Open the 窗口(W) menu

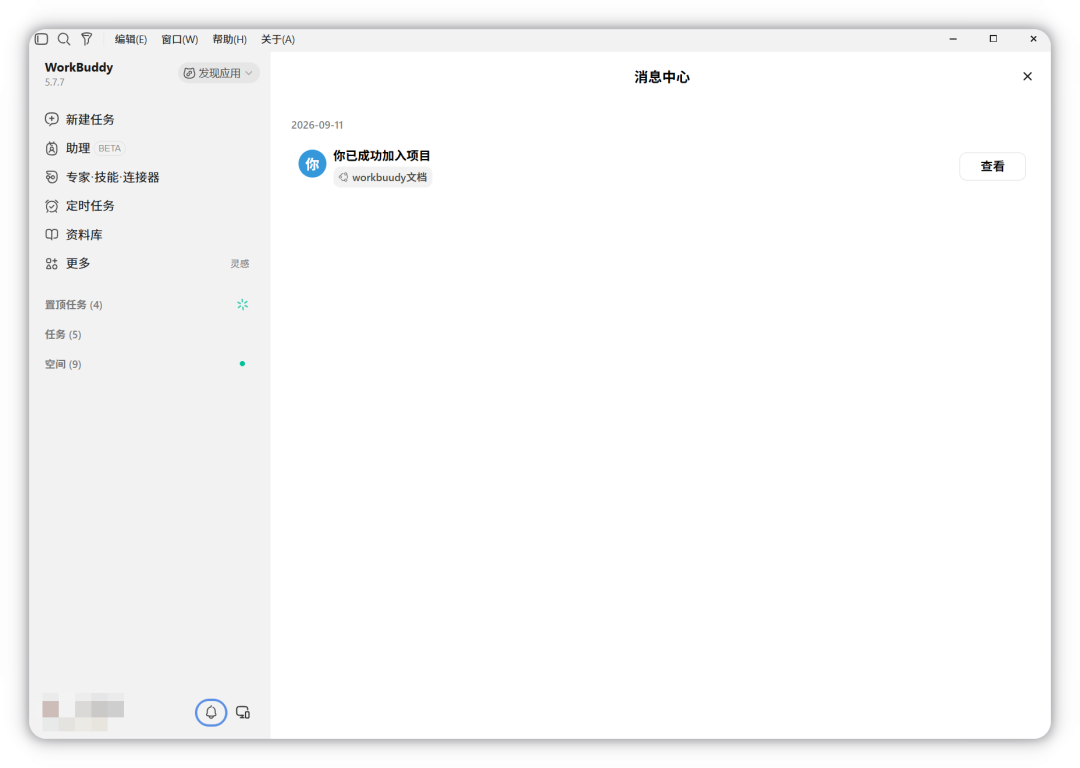[180, 39]
